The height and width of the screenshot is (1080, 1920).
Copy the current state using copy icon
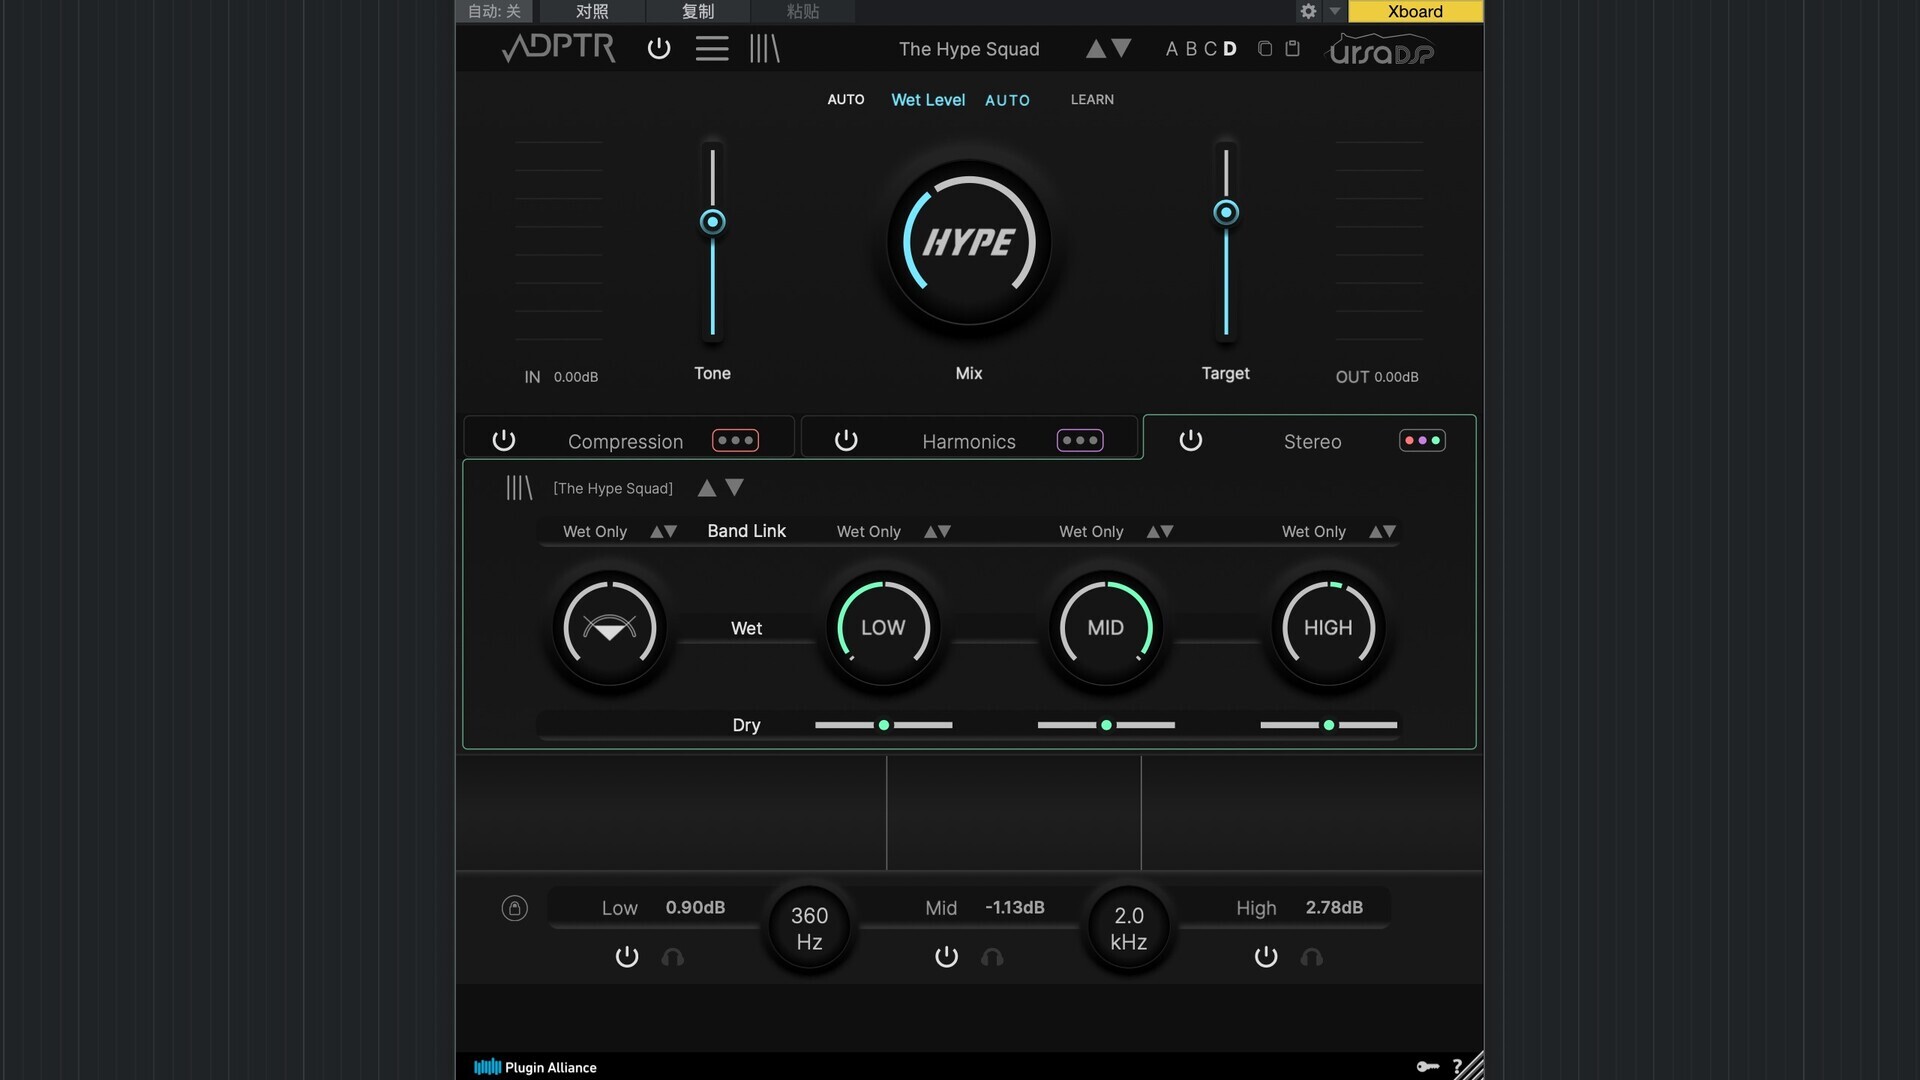(1265, 48)
